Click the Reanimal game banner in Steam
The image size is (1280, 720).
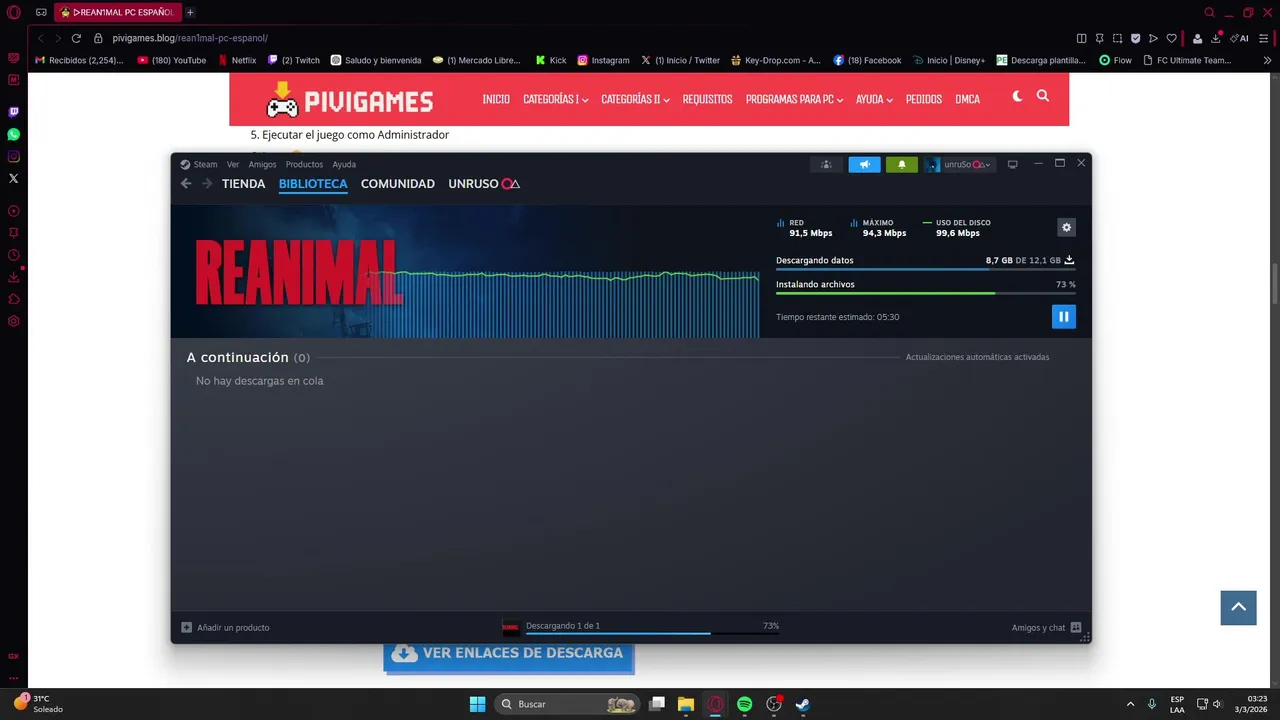pos(300,271)
